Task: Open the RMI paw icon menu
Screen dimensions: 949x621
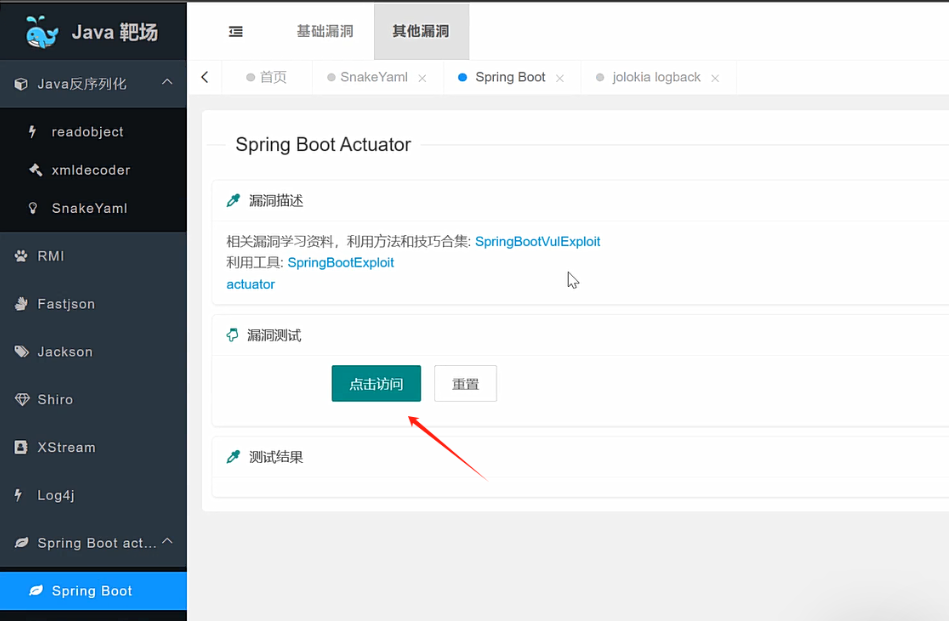Action: tap(21, 256)
